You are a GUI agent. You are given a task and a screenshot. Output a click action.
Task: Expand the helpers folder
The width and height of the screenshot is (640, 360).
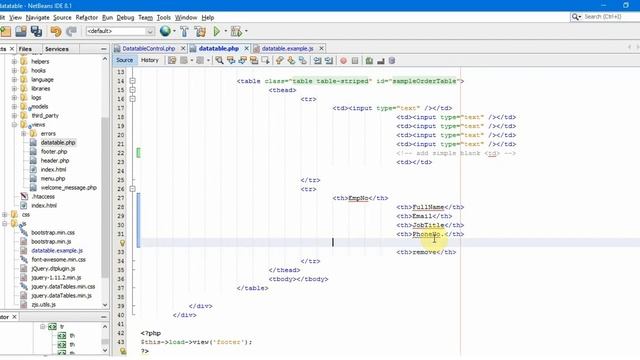tap(14, 62)
